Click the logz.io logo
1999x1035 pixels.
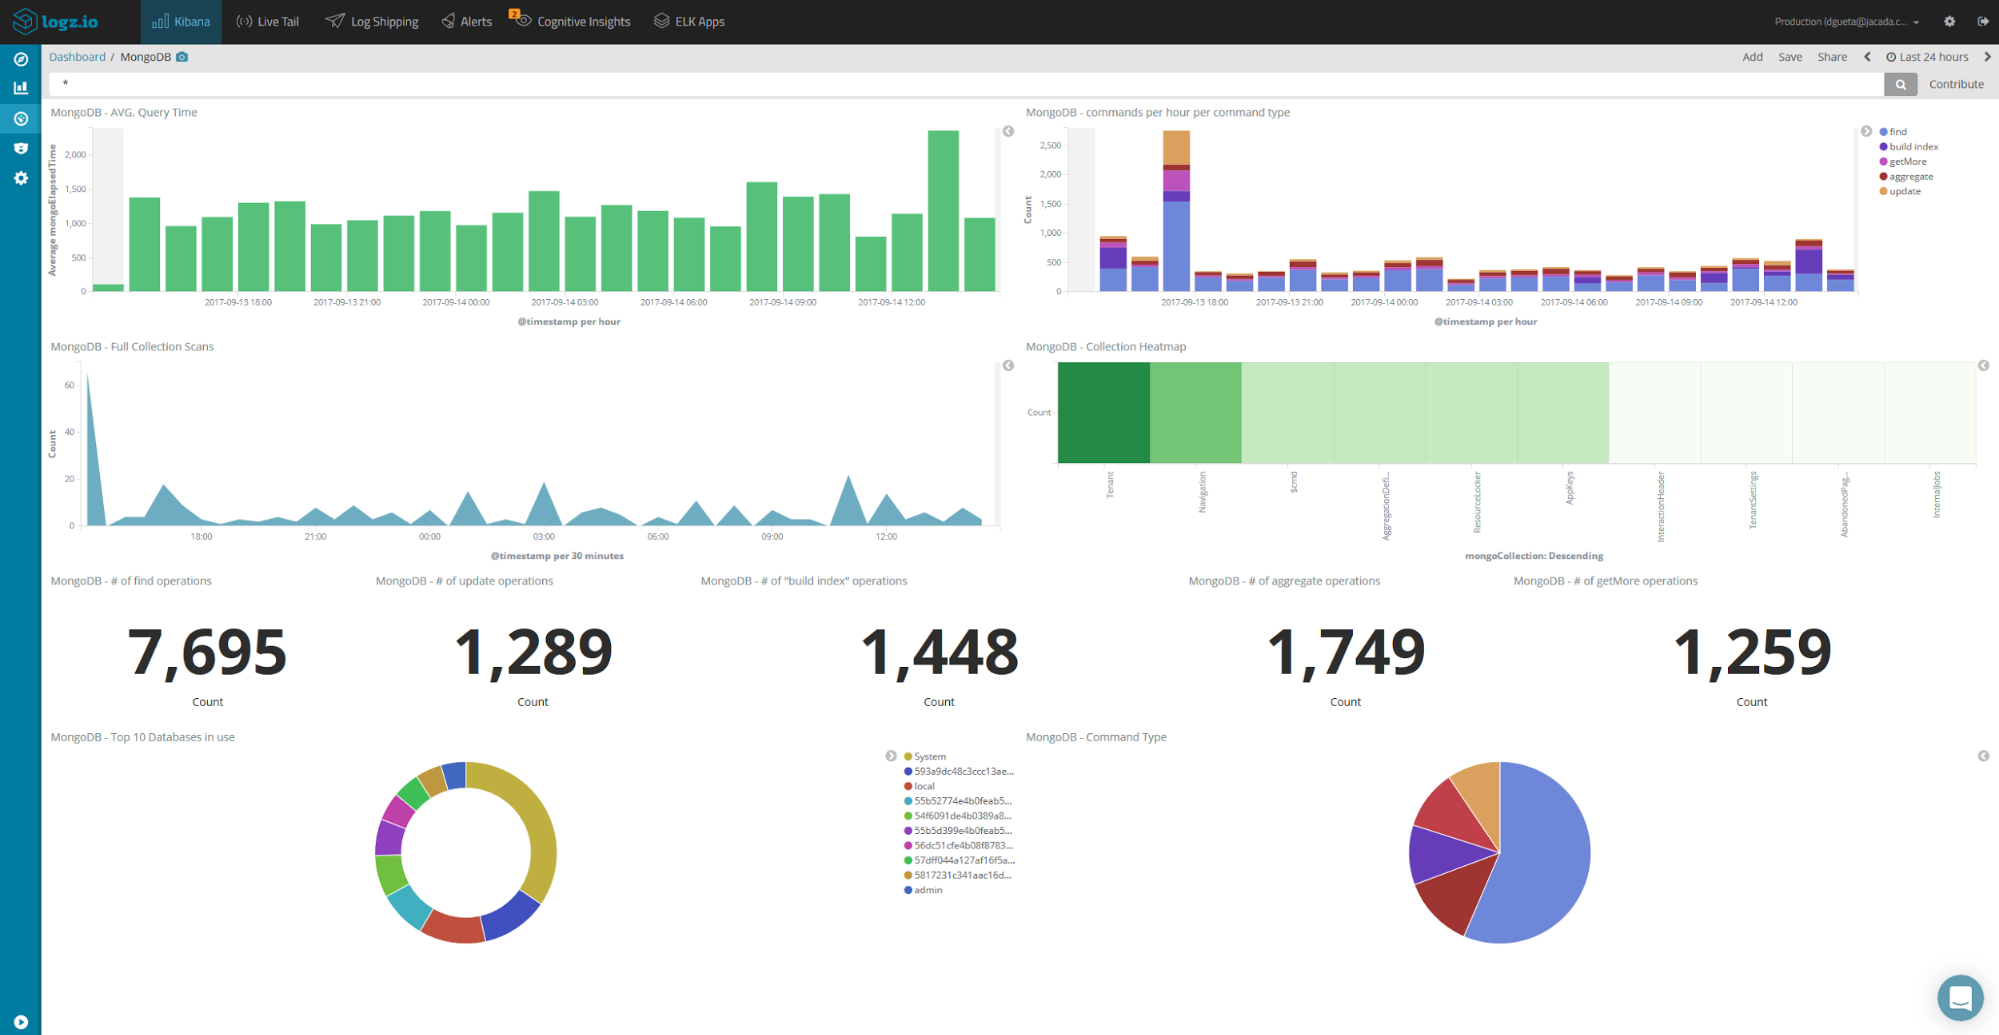tap(56, 21)
